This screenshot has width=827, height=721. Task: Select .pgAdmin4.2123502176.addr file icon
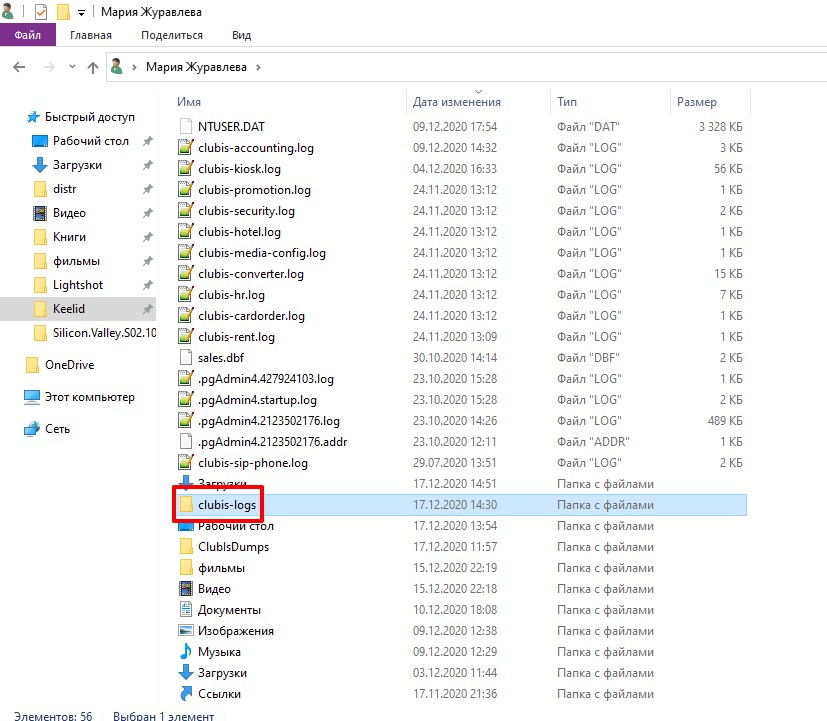186,441
